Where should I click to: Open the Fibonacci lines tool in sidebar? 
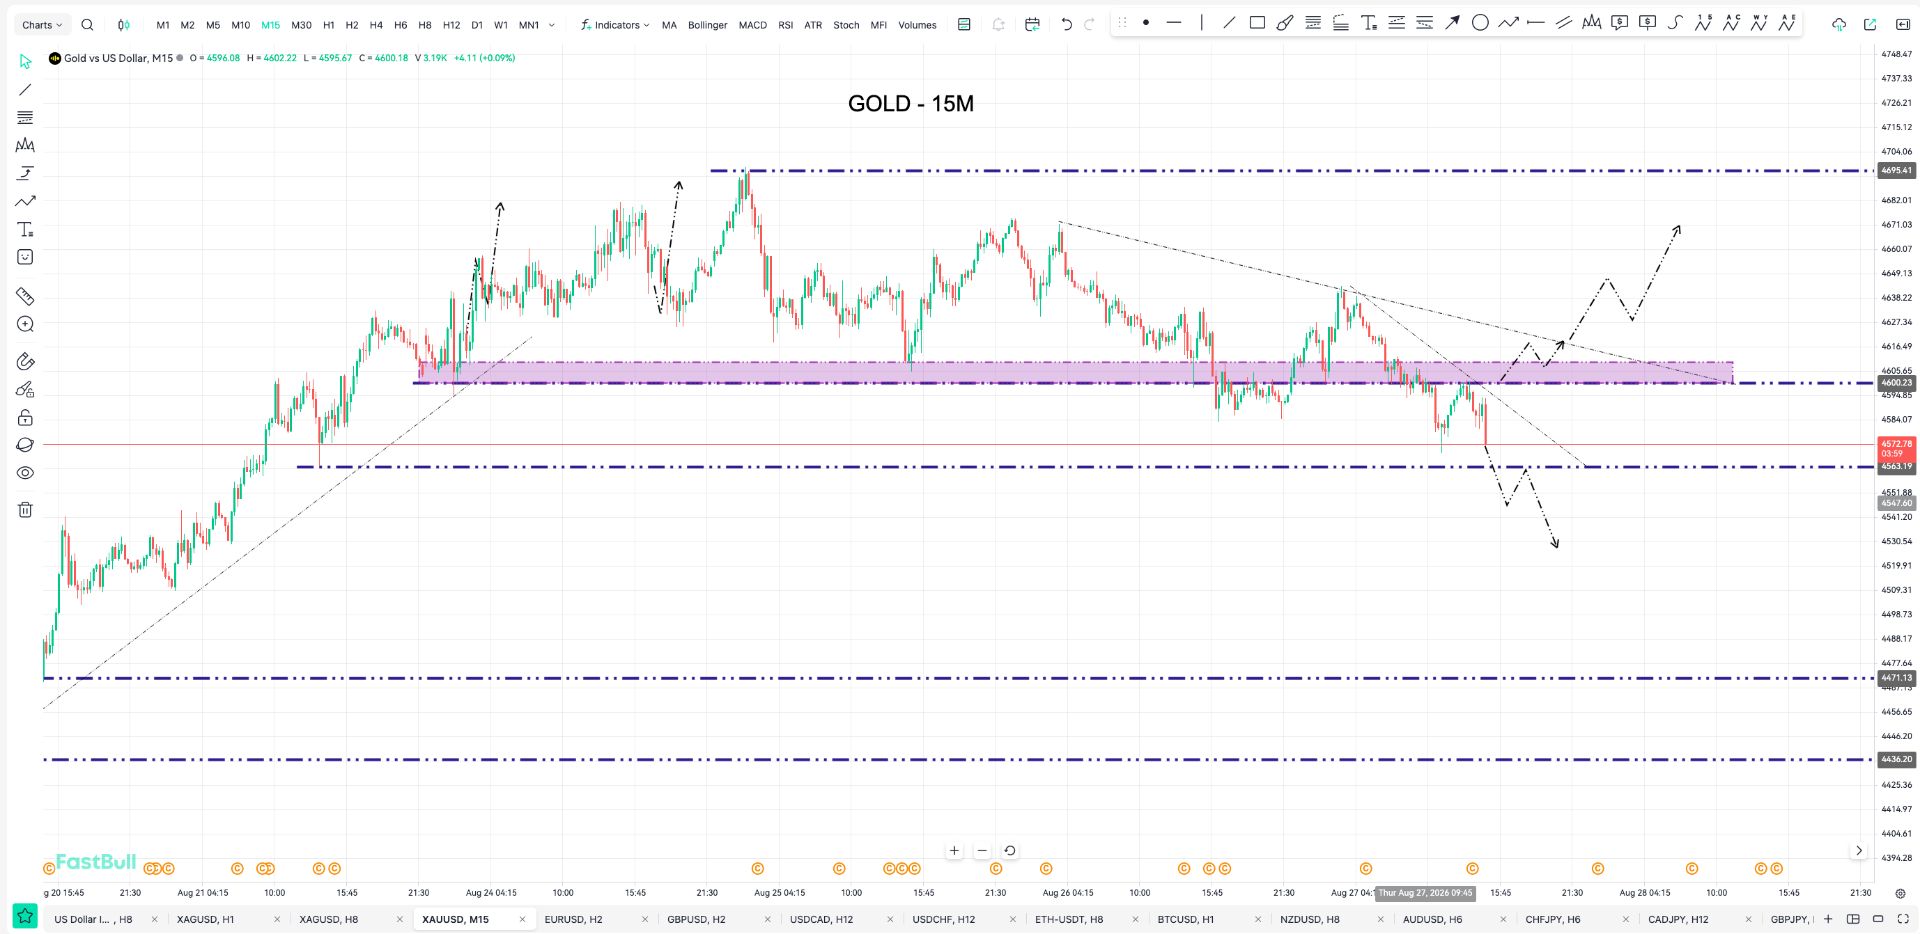tap(25, 118)
